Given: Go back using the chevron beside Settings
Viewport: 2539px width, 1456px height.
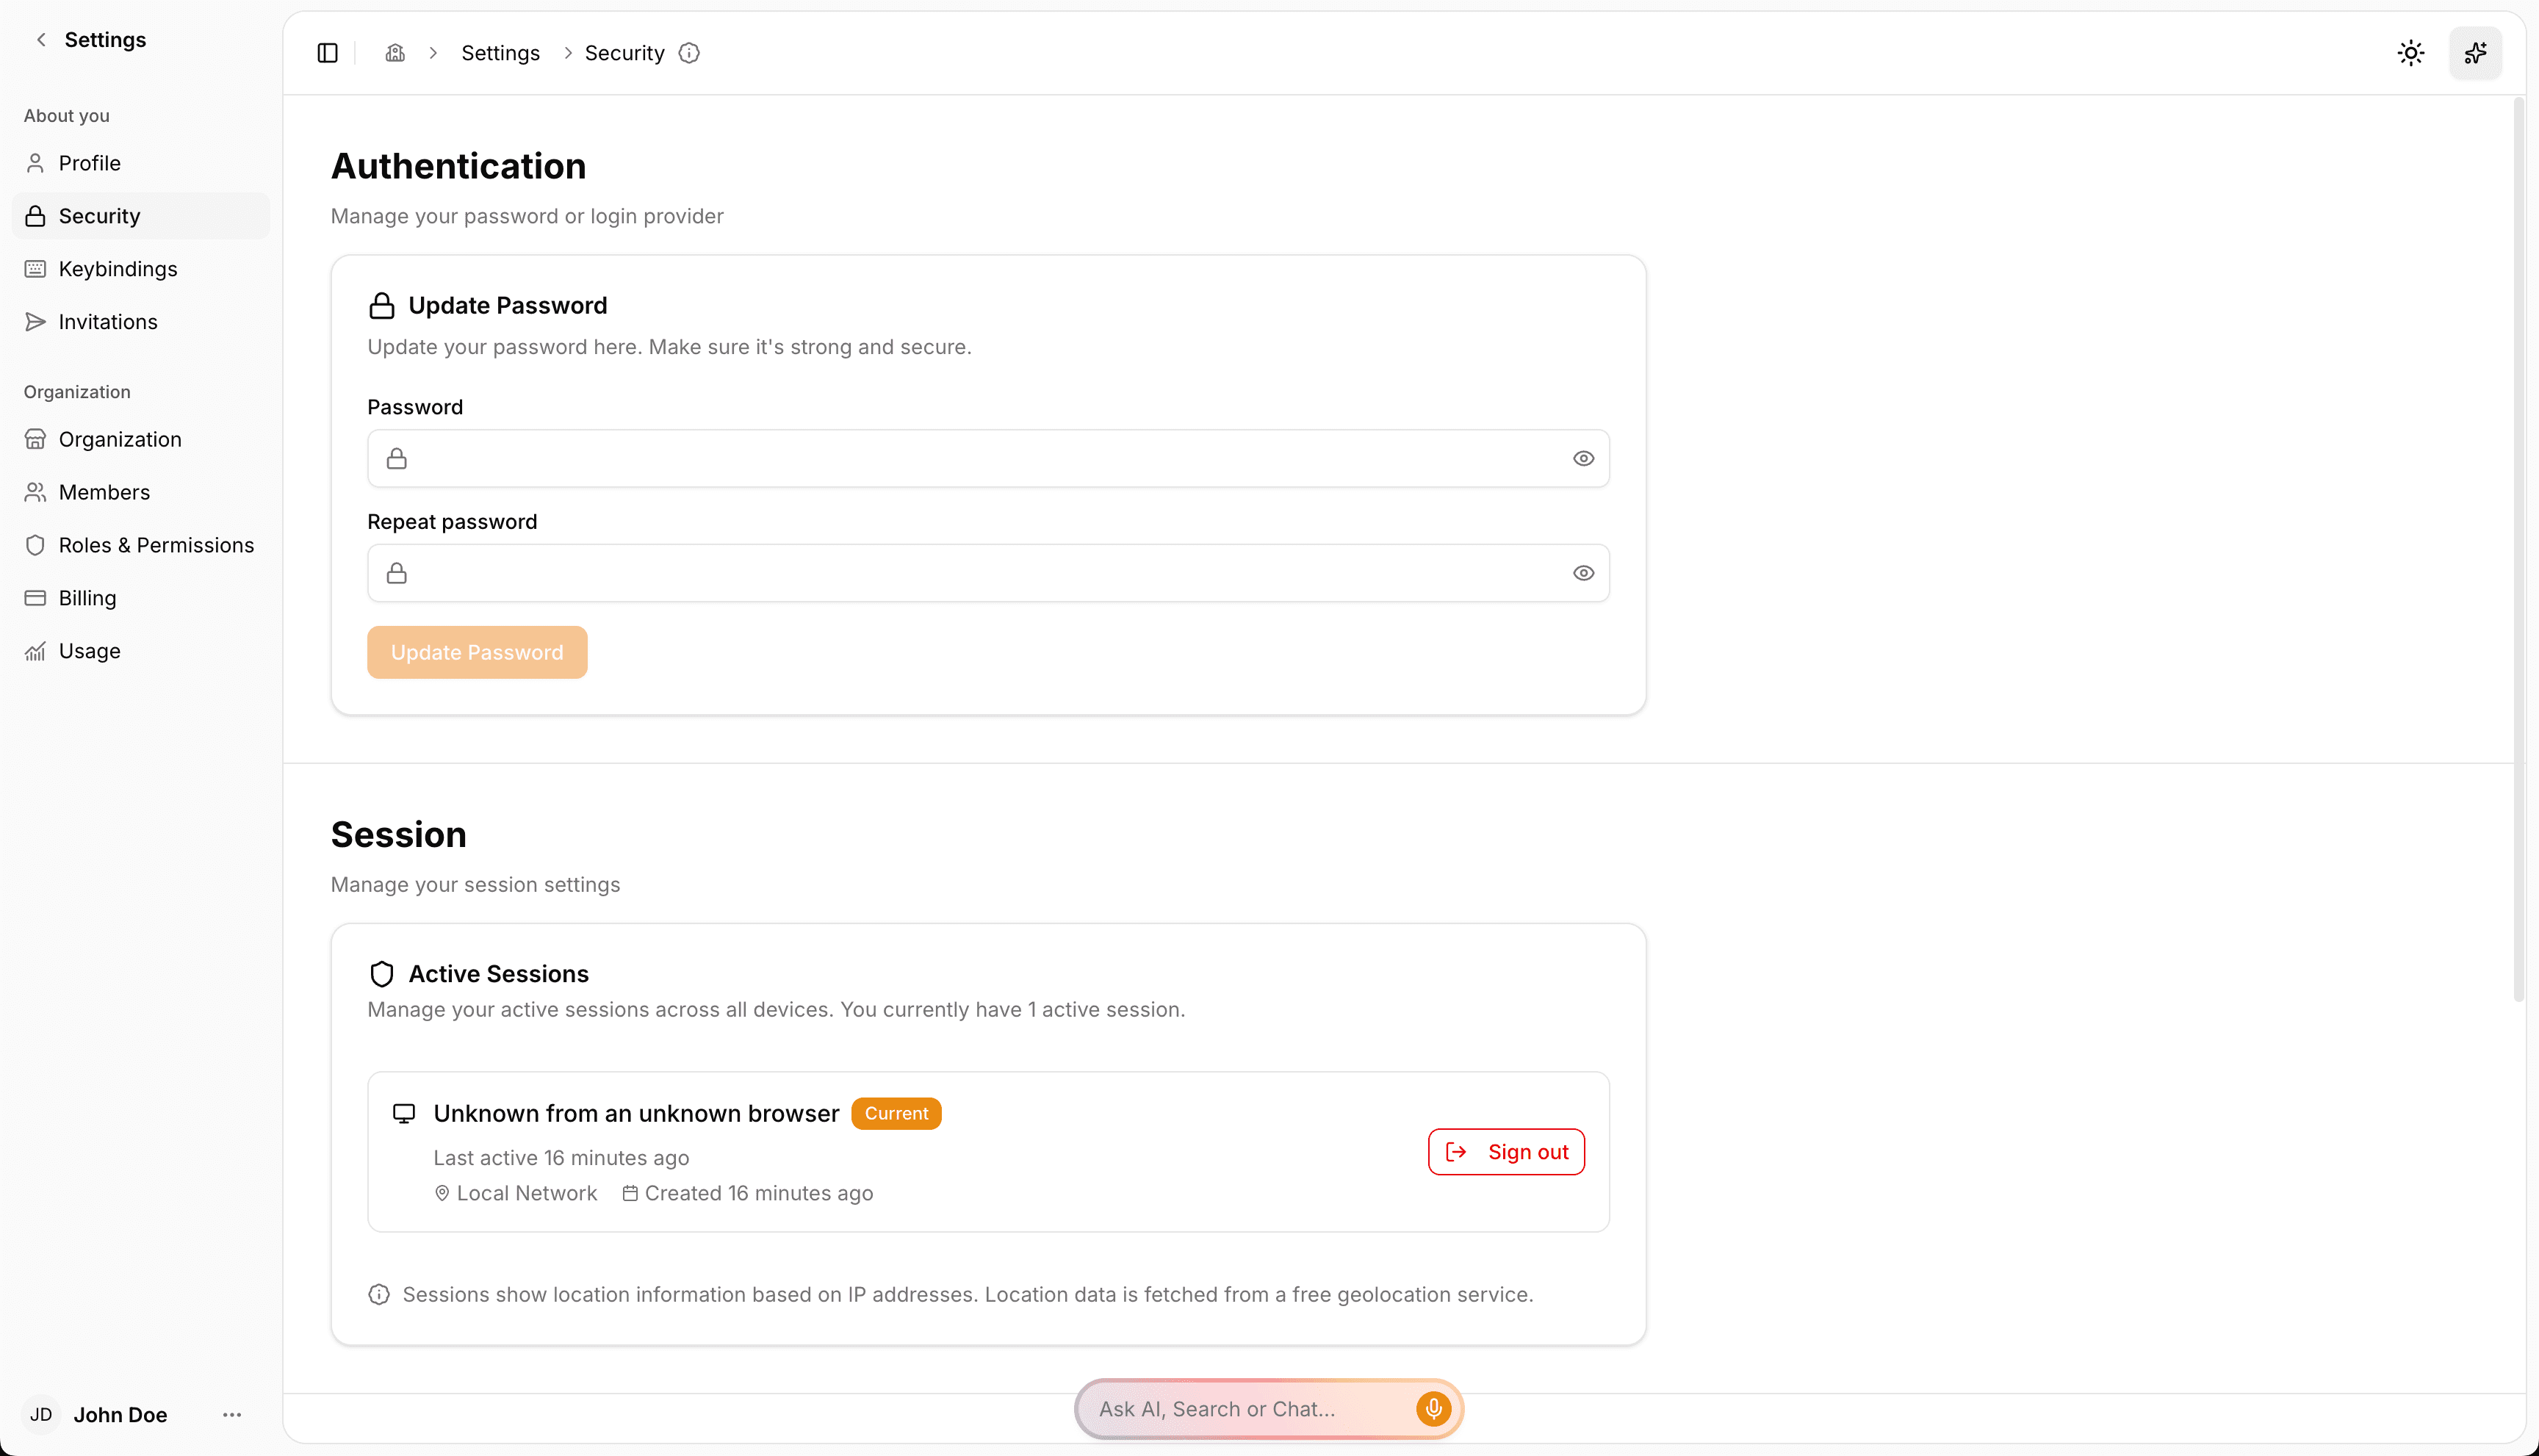Looking at the screenshot, I should [40, 40].
